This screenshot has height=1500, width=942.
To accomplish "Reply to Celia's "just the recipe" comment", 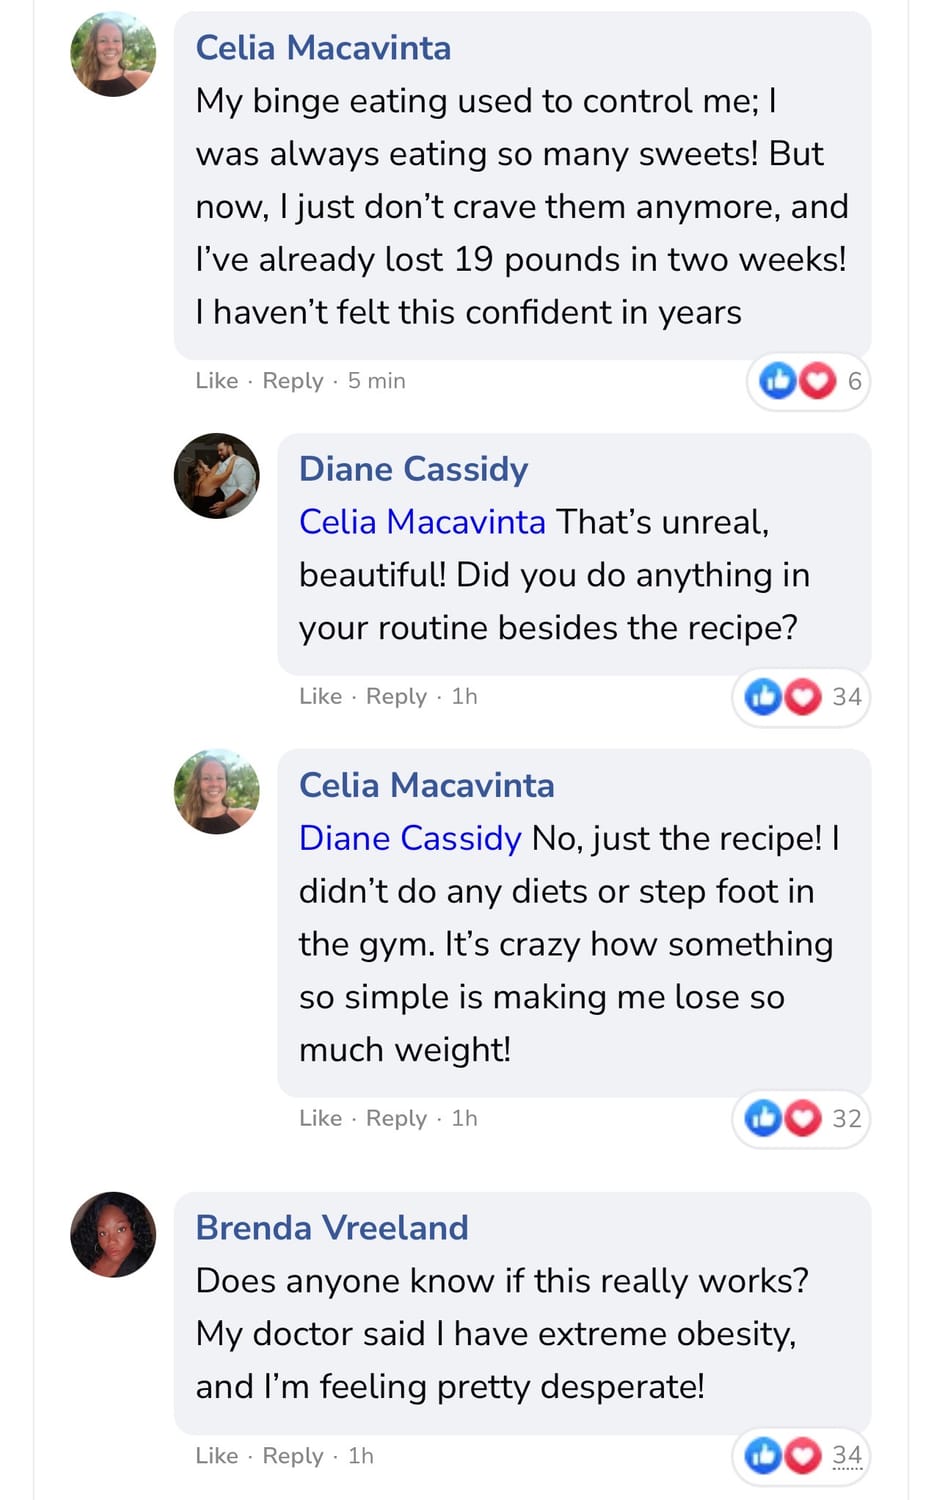I will 396,1119.
